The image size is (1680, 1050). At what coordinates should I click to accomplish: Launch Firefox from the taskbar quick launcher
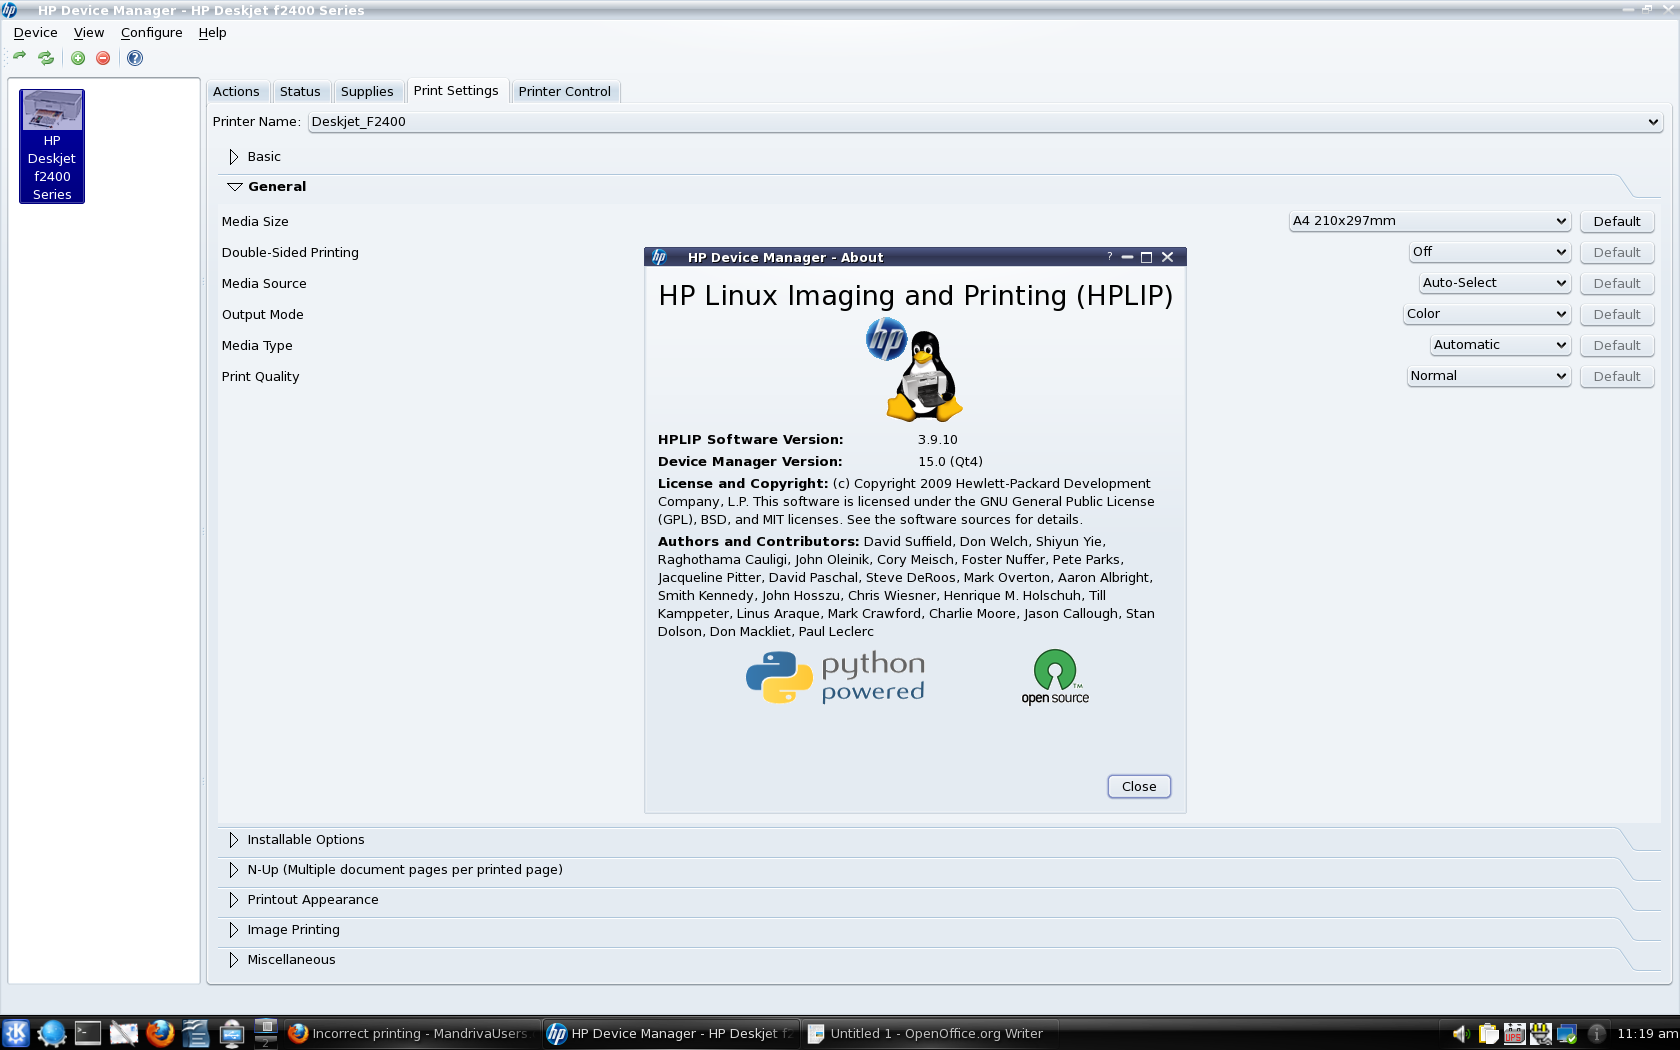click(x=160, y=1033)
